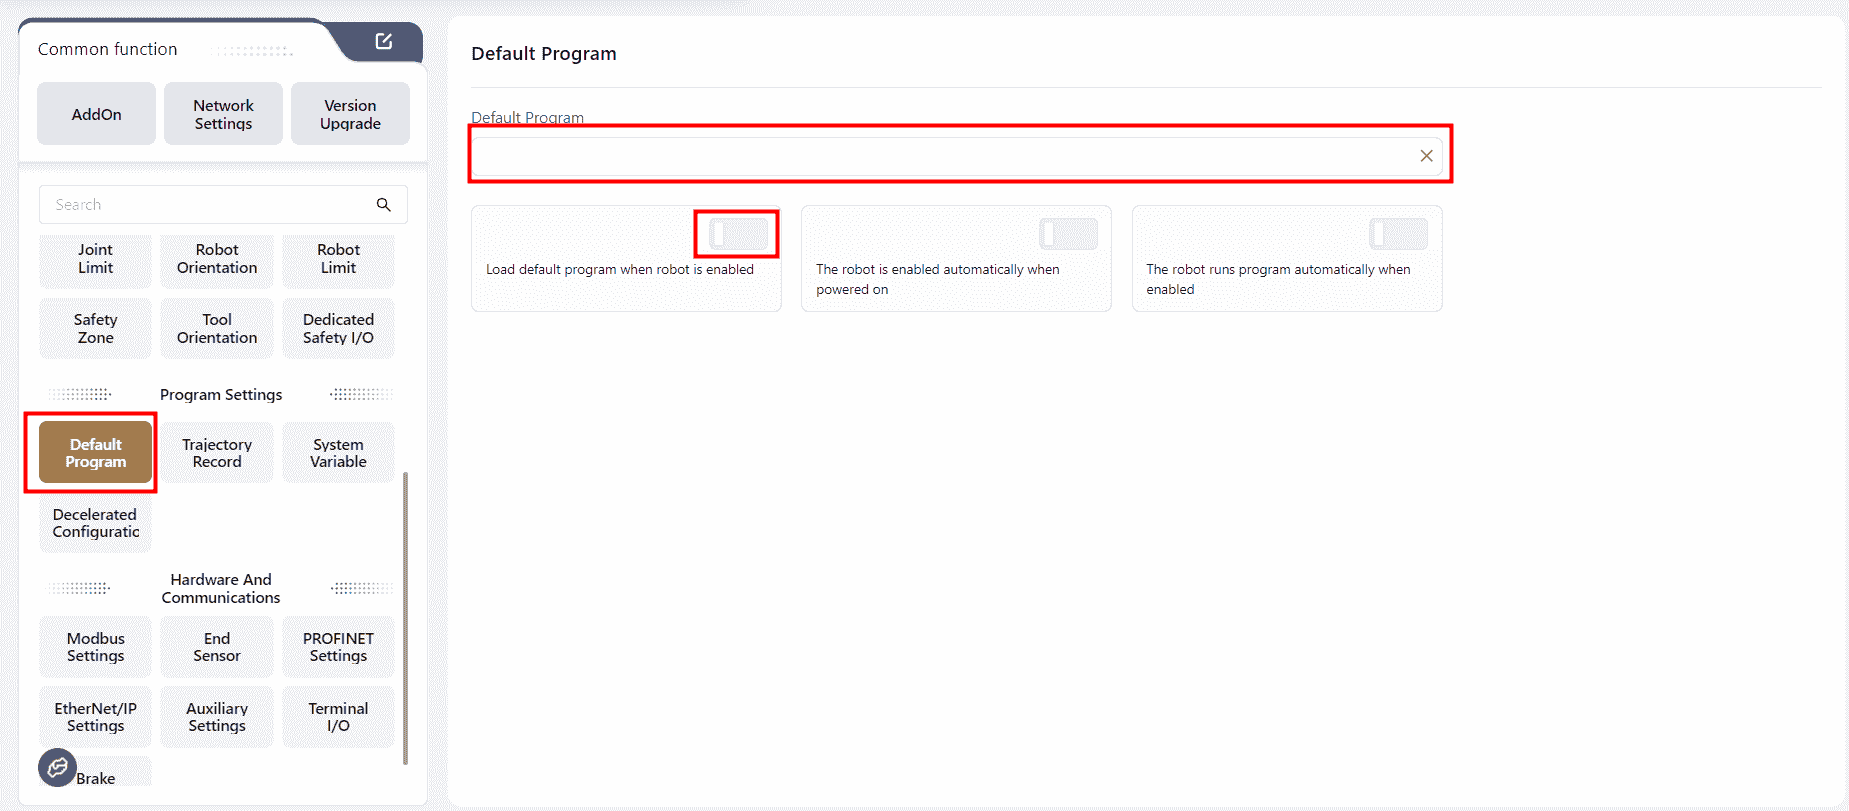Click the AddOn shortcut button

[x=96, y=115]
